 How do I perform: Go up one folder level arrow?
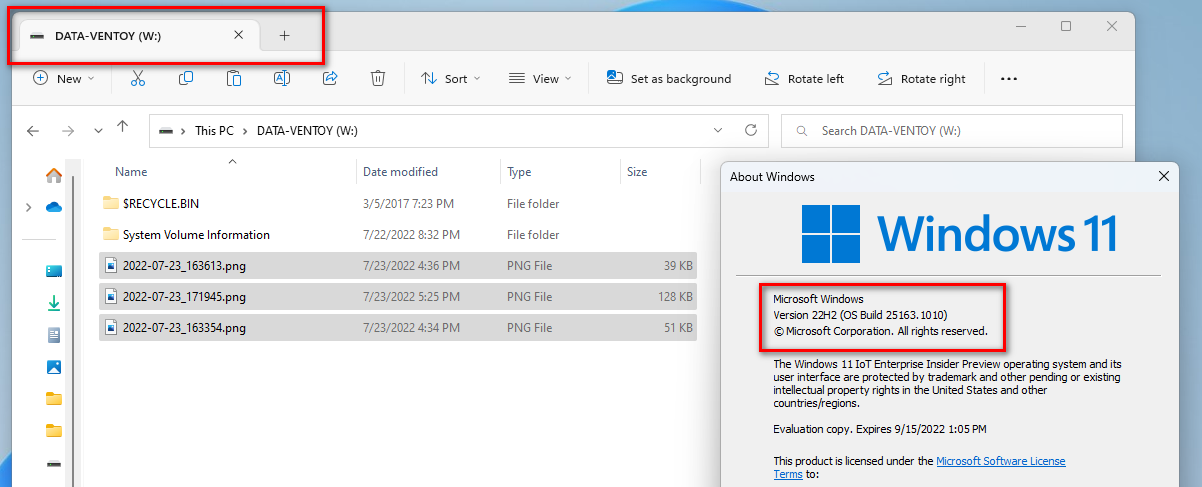coord(123,127)
